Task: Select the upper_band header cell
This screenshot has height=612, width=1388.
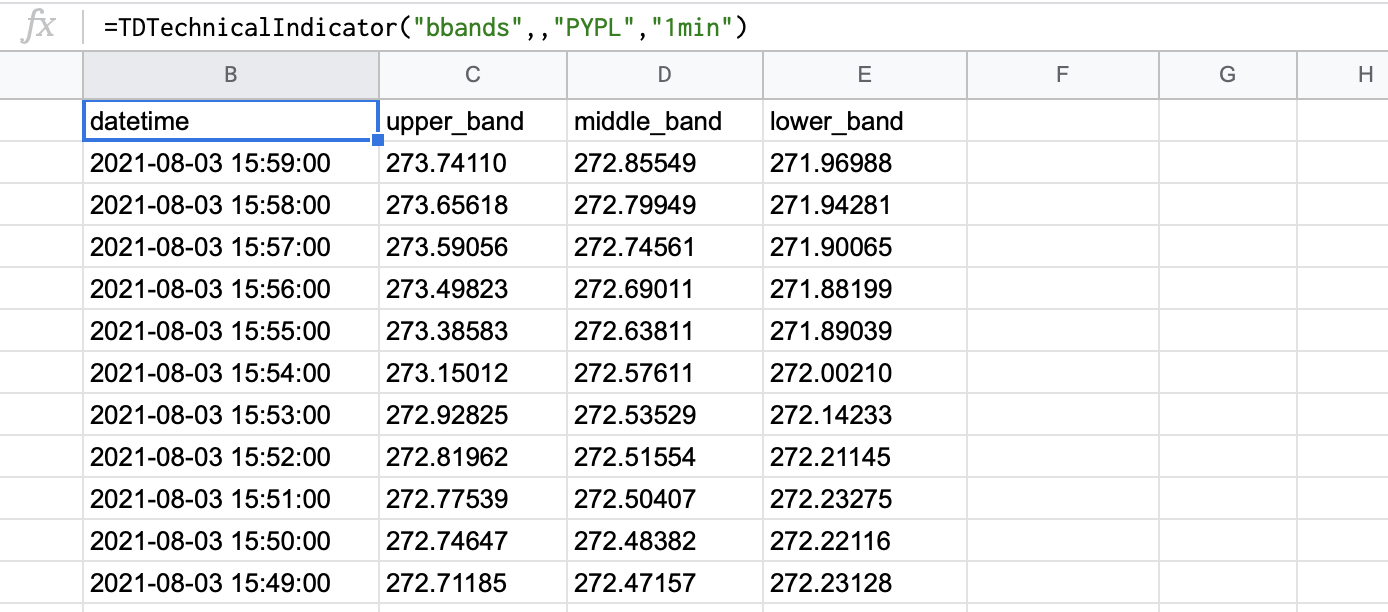Action: (472, 121)
